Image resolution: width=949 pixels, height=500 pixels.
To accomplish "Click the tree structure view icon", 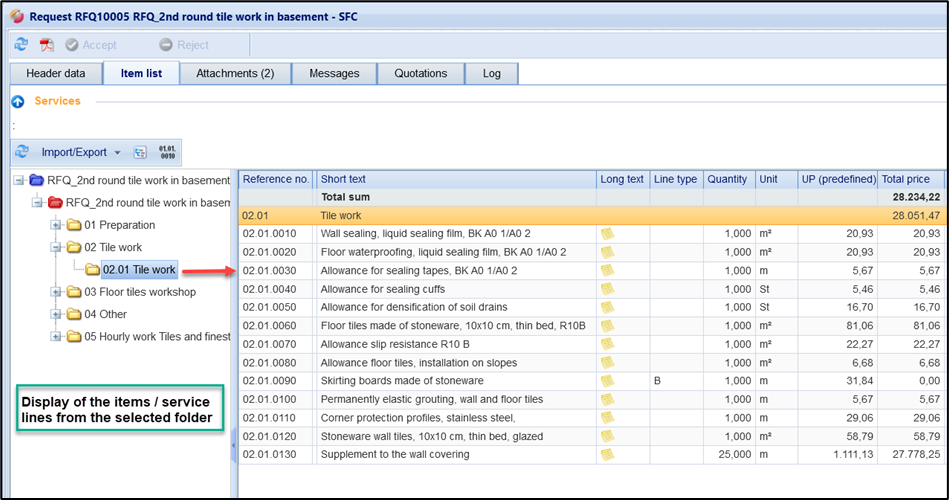I will 140,153.
